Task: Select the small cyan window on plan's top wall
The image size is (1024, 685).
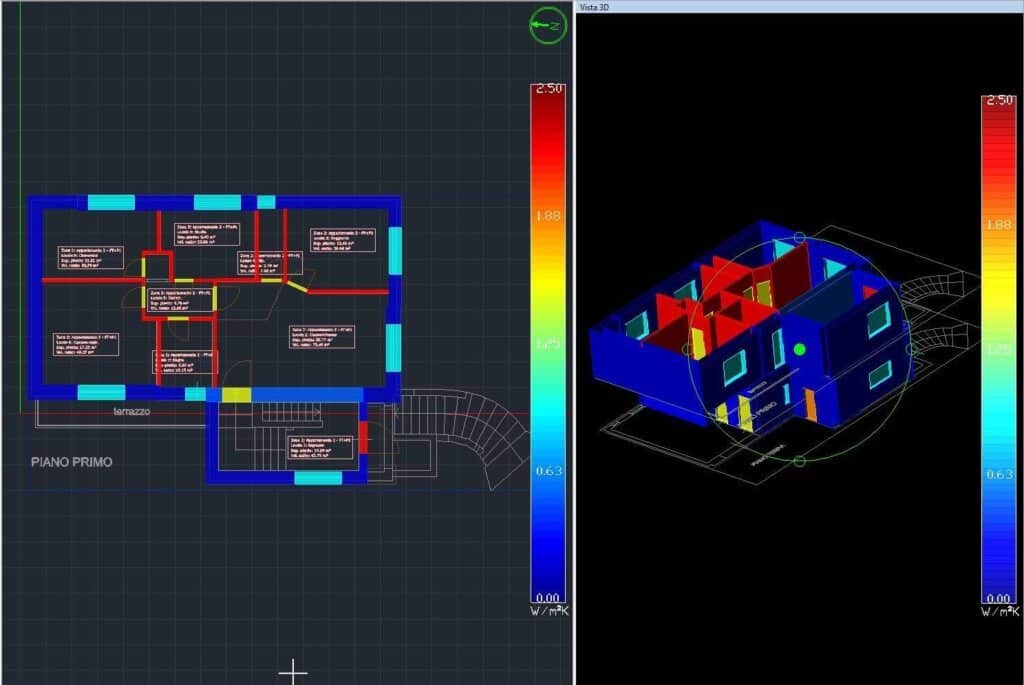Action: click(266, 202)
